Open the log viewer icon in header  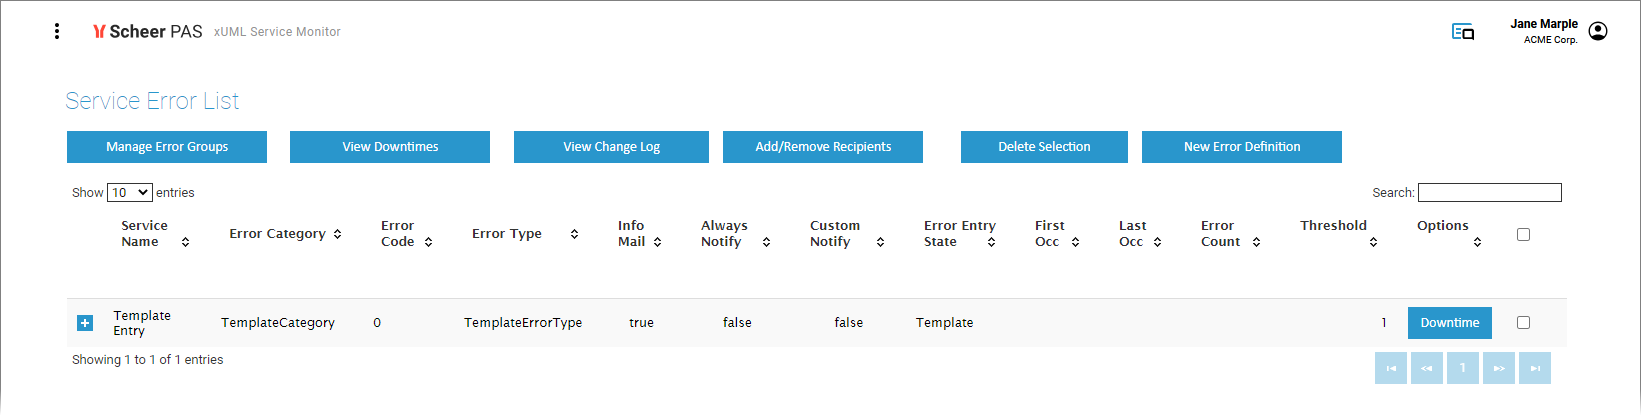pyautogui.click(x=1462, y=32)
